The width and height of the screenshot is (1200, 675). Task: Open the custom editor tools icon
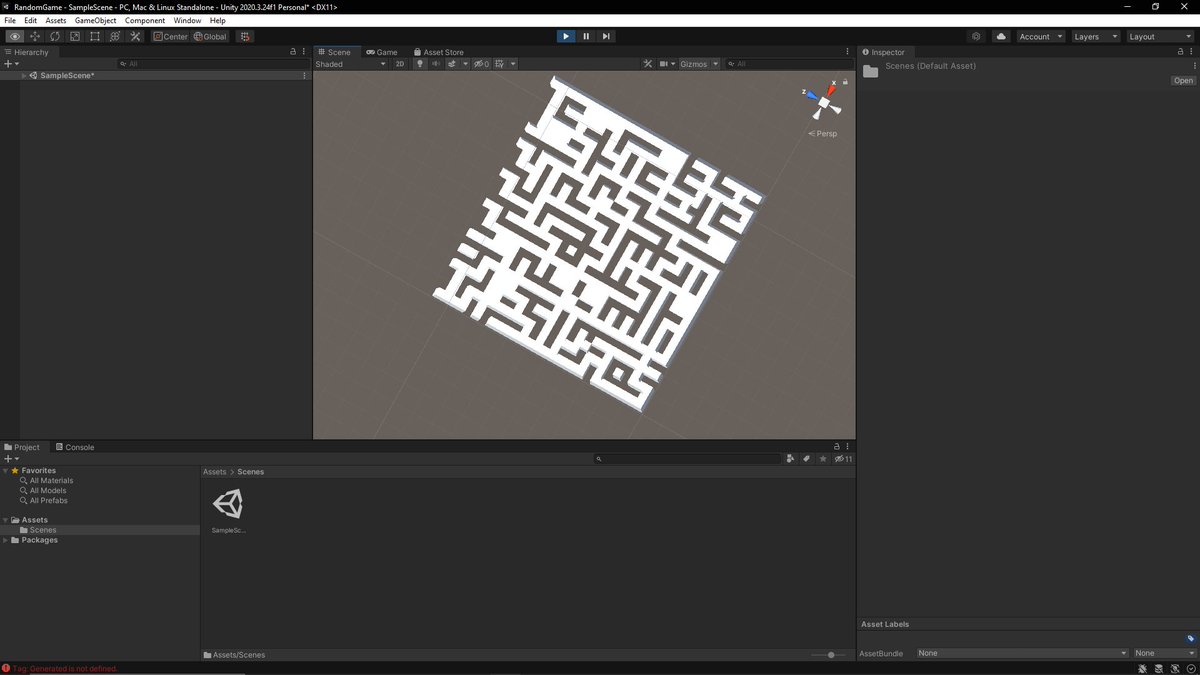(135, 36)
